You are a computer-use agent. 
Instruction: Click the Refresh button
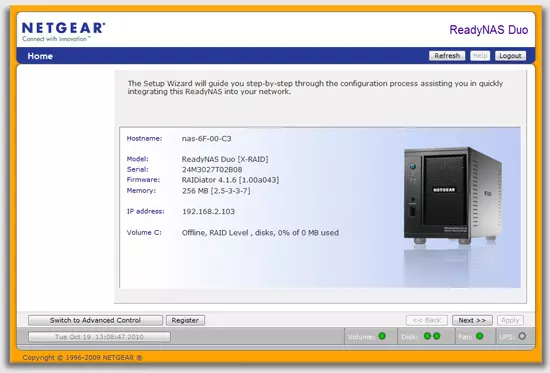[447, 56]
